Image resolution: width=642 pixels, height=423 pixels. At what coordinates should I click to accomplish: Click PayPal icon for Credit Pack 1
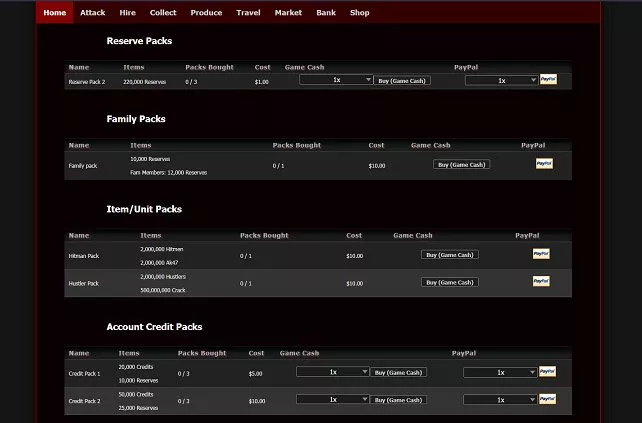pos(547,371)
